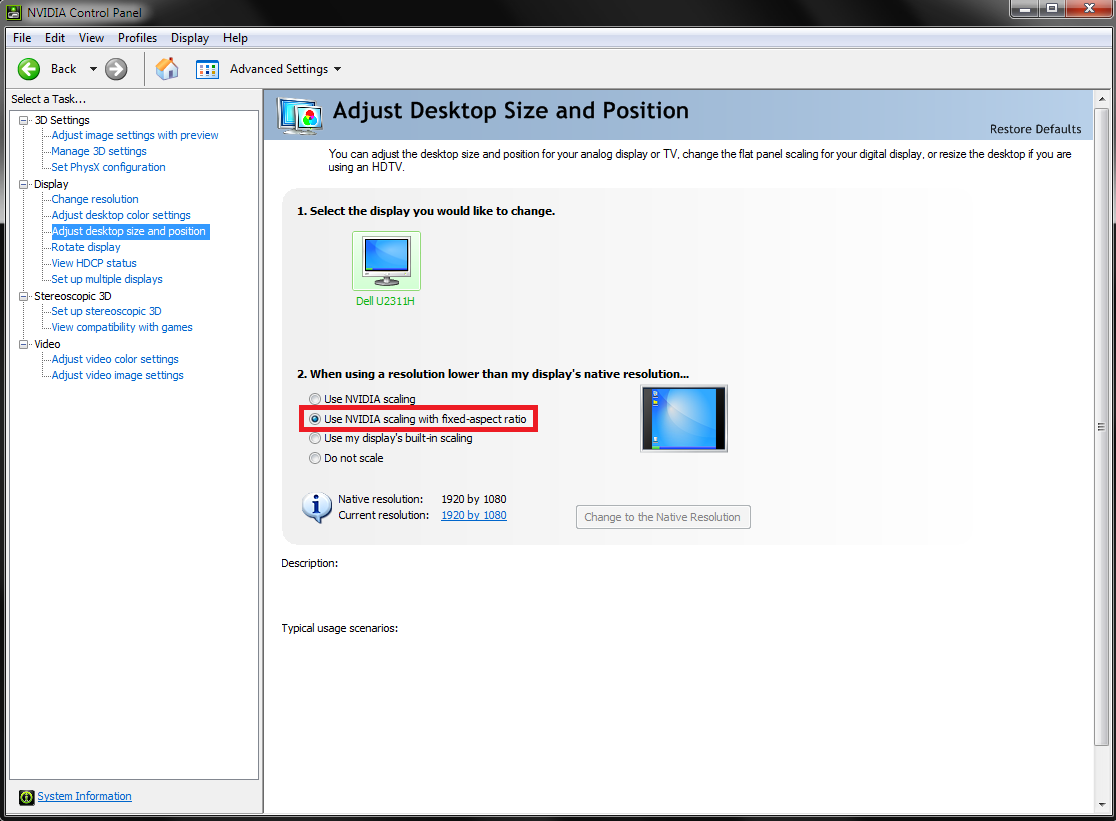
Task: Open the Help menu
Action: pyautogui.click(x=235, y=38)
